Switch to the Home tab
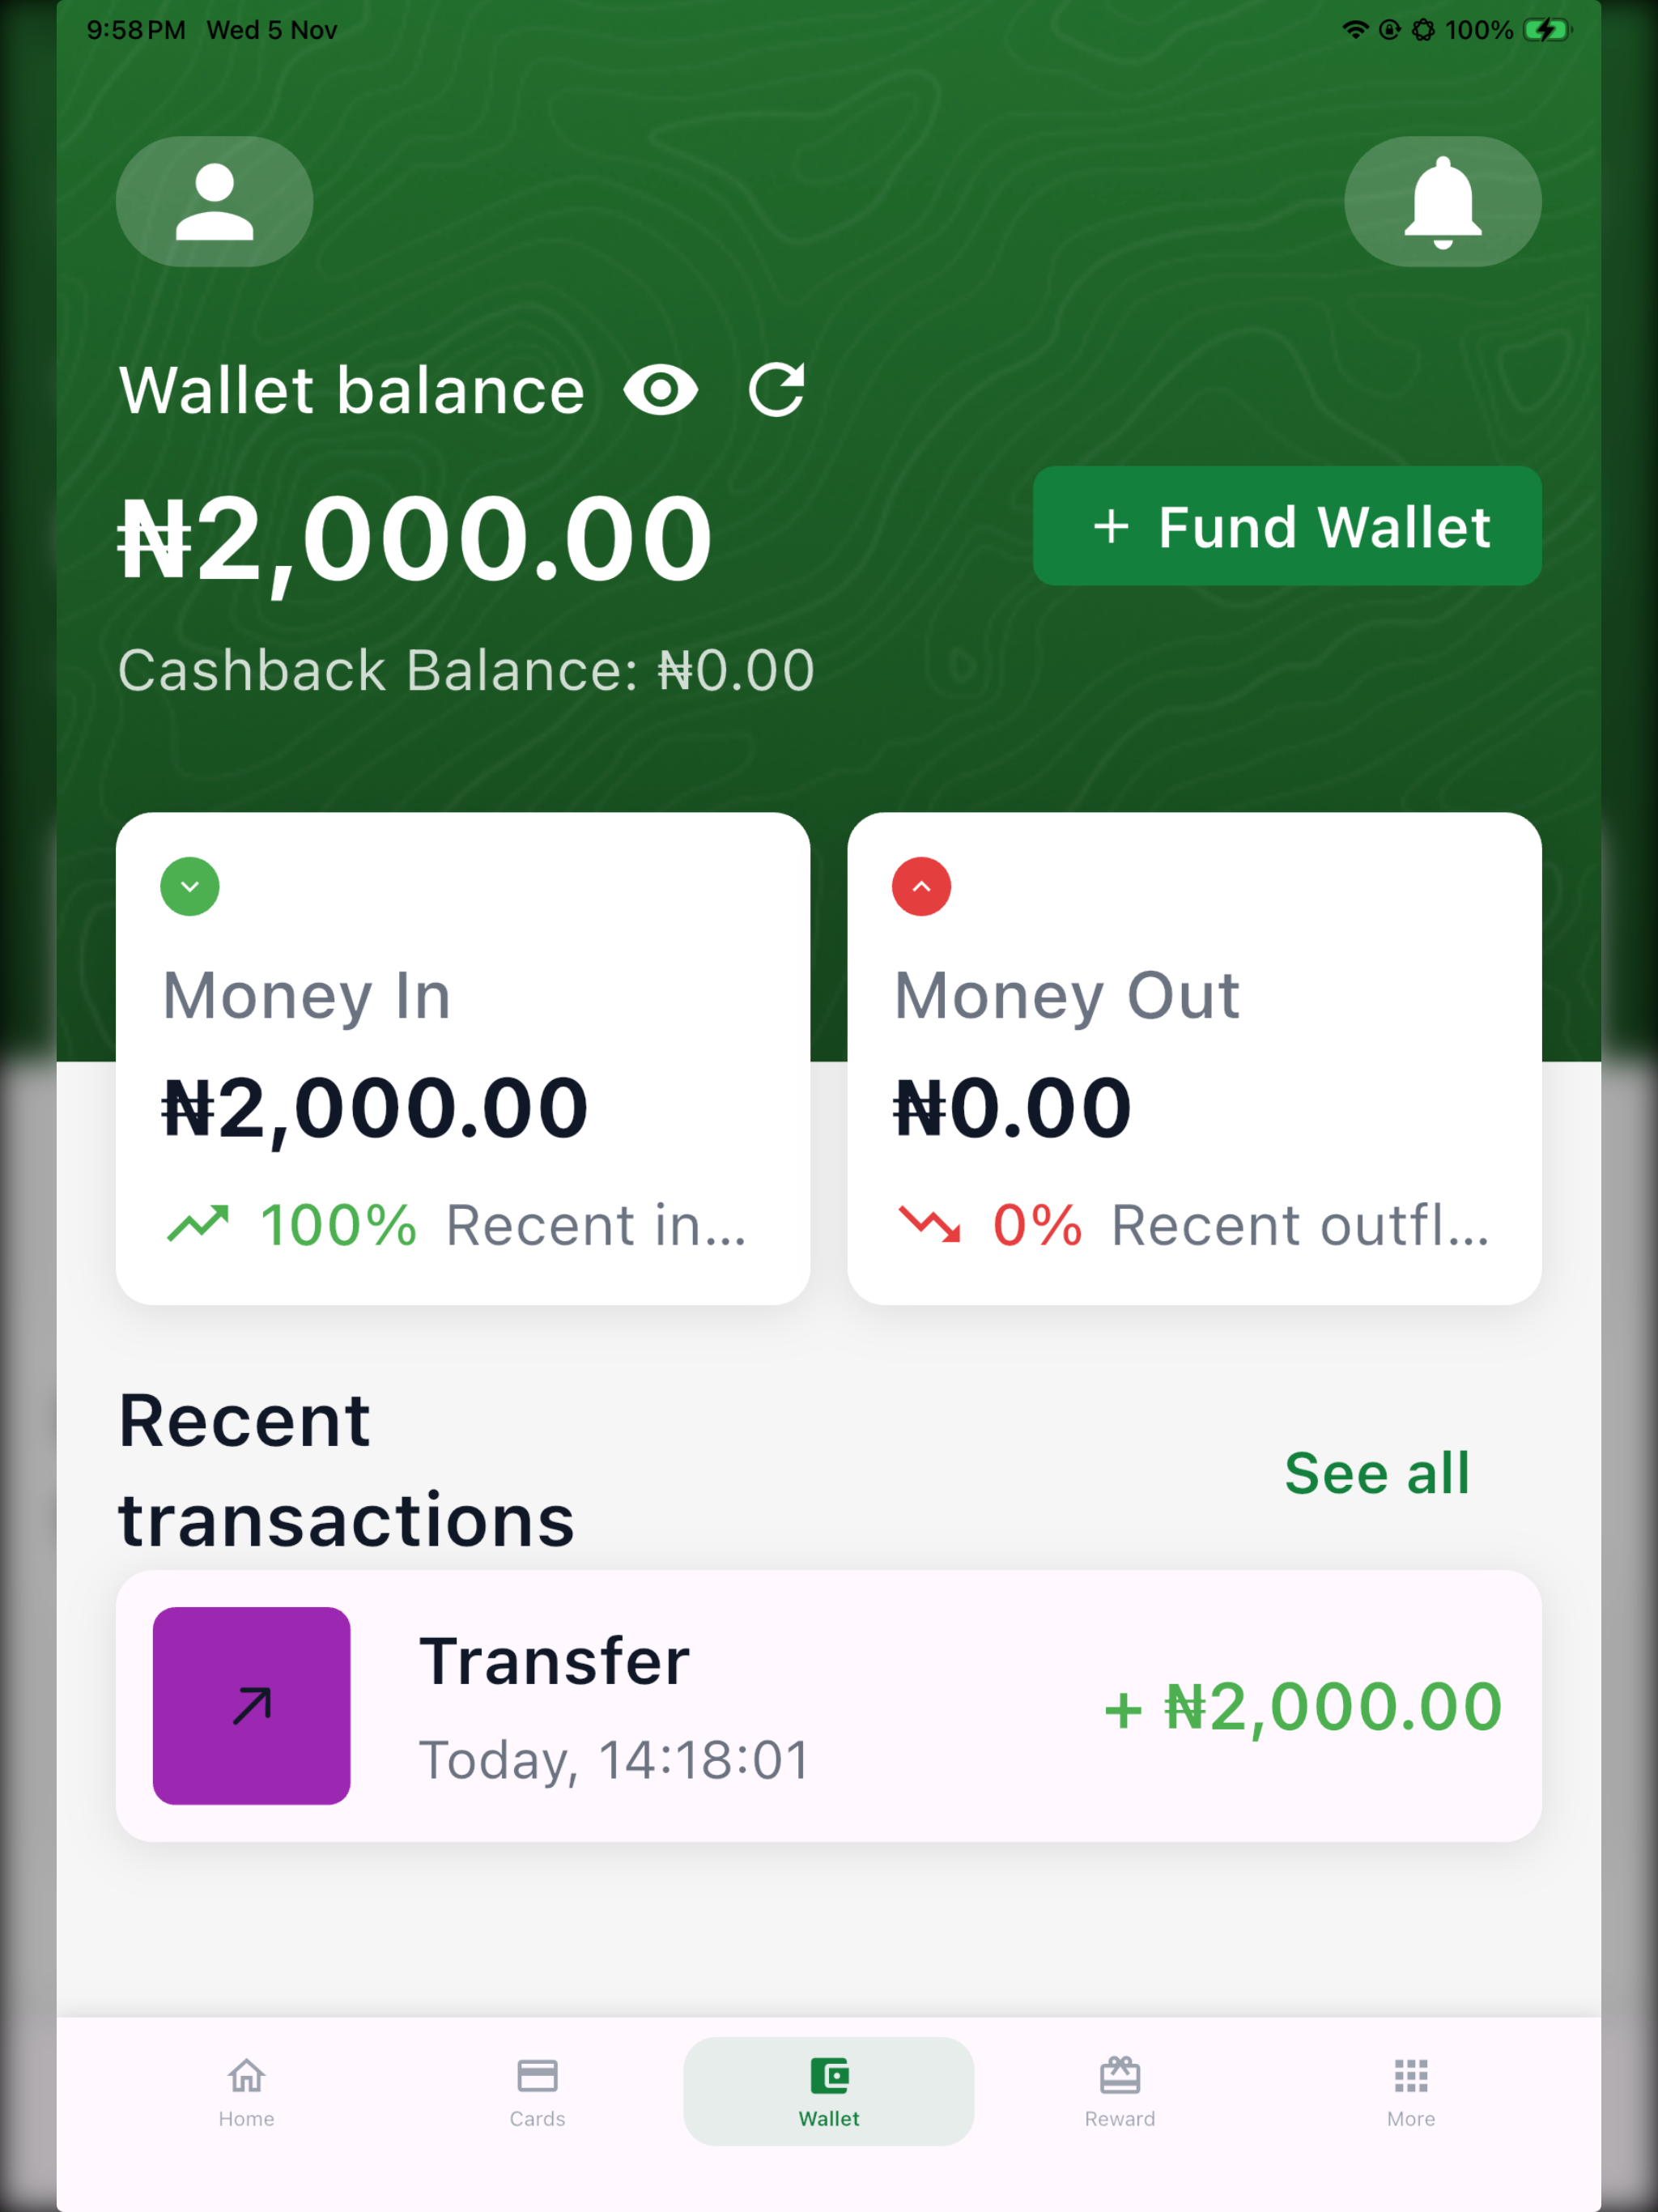The width and height of the screenshot is (1658, 2212). click(246, 2091)
